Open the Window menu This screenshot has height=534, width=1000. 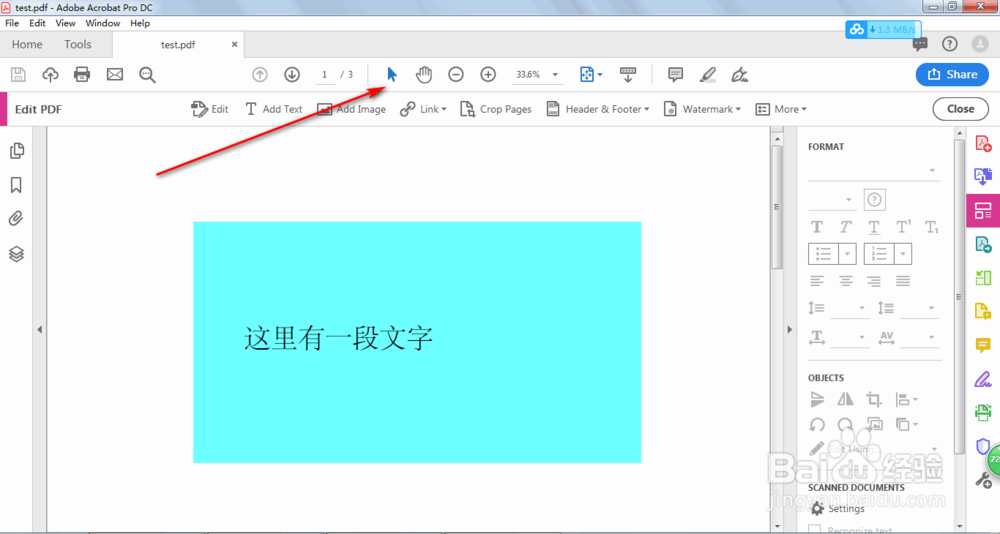point(103,23)
